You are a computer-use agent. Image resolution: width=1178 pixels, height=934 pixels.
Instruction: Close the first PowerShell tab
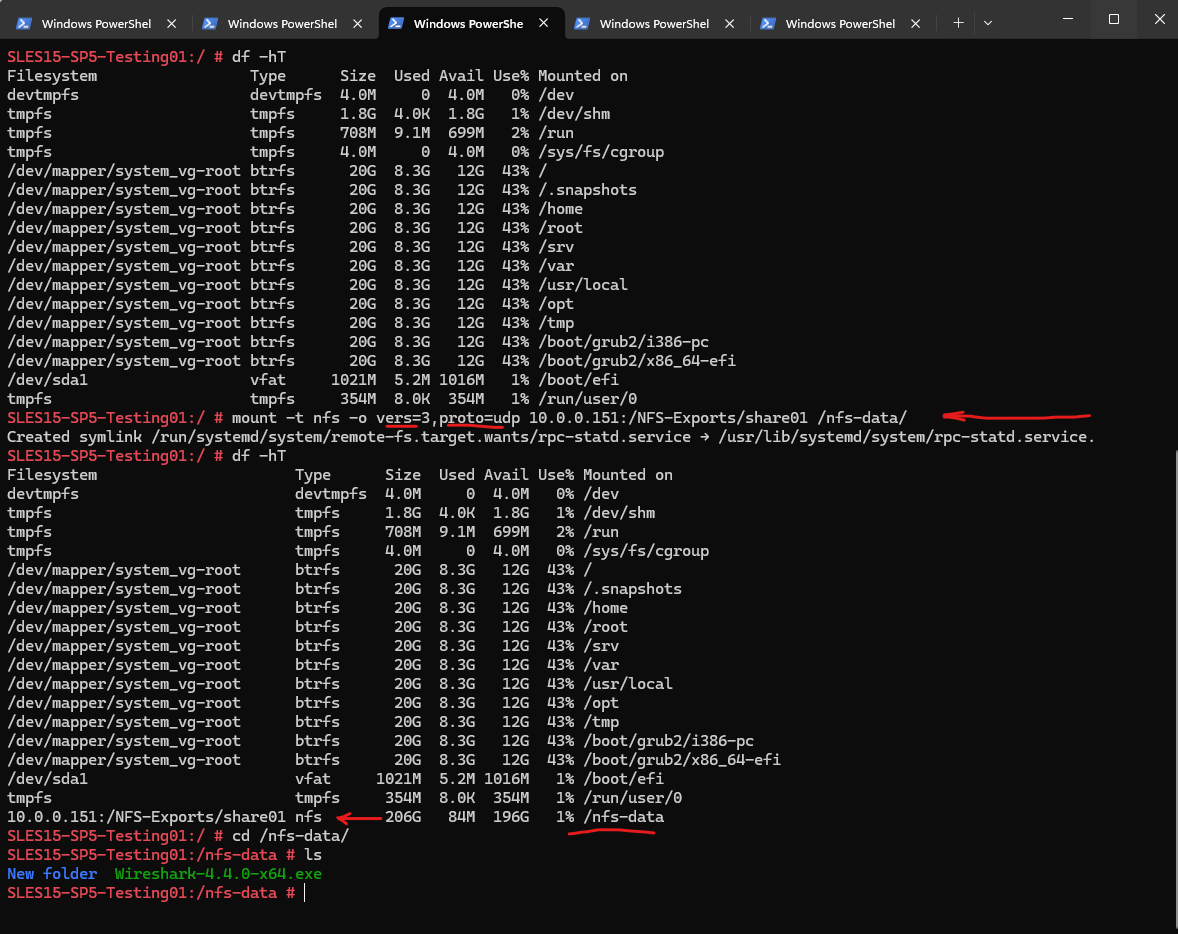pyautogui.click(x=171, y=23)
